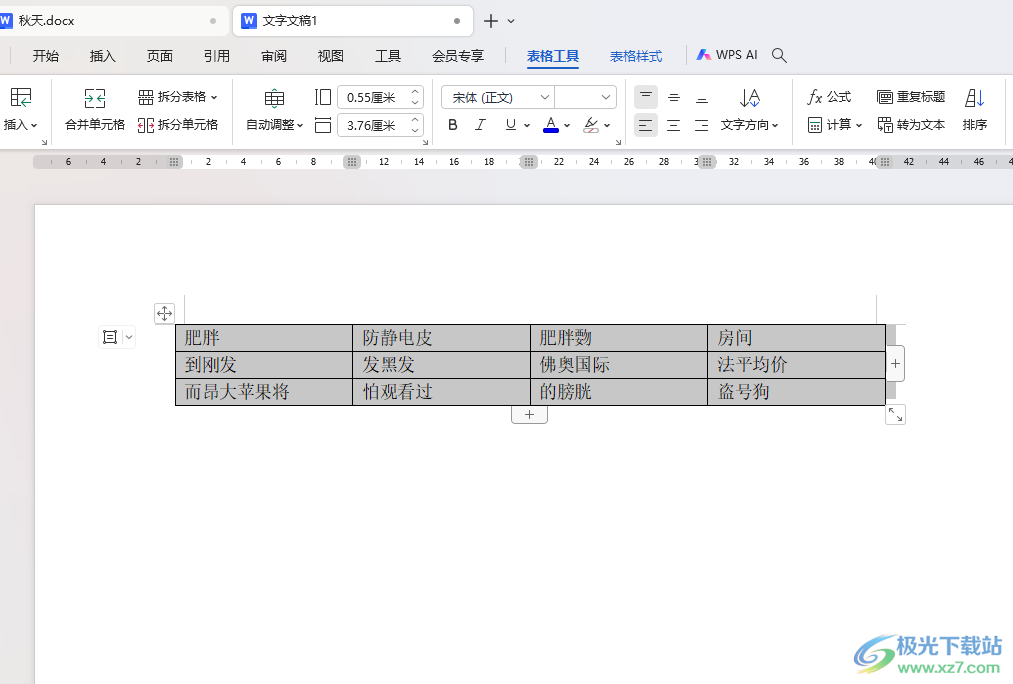
Task: Toggle Underline formatting
Action: [x=510, y=125]
